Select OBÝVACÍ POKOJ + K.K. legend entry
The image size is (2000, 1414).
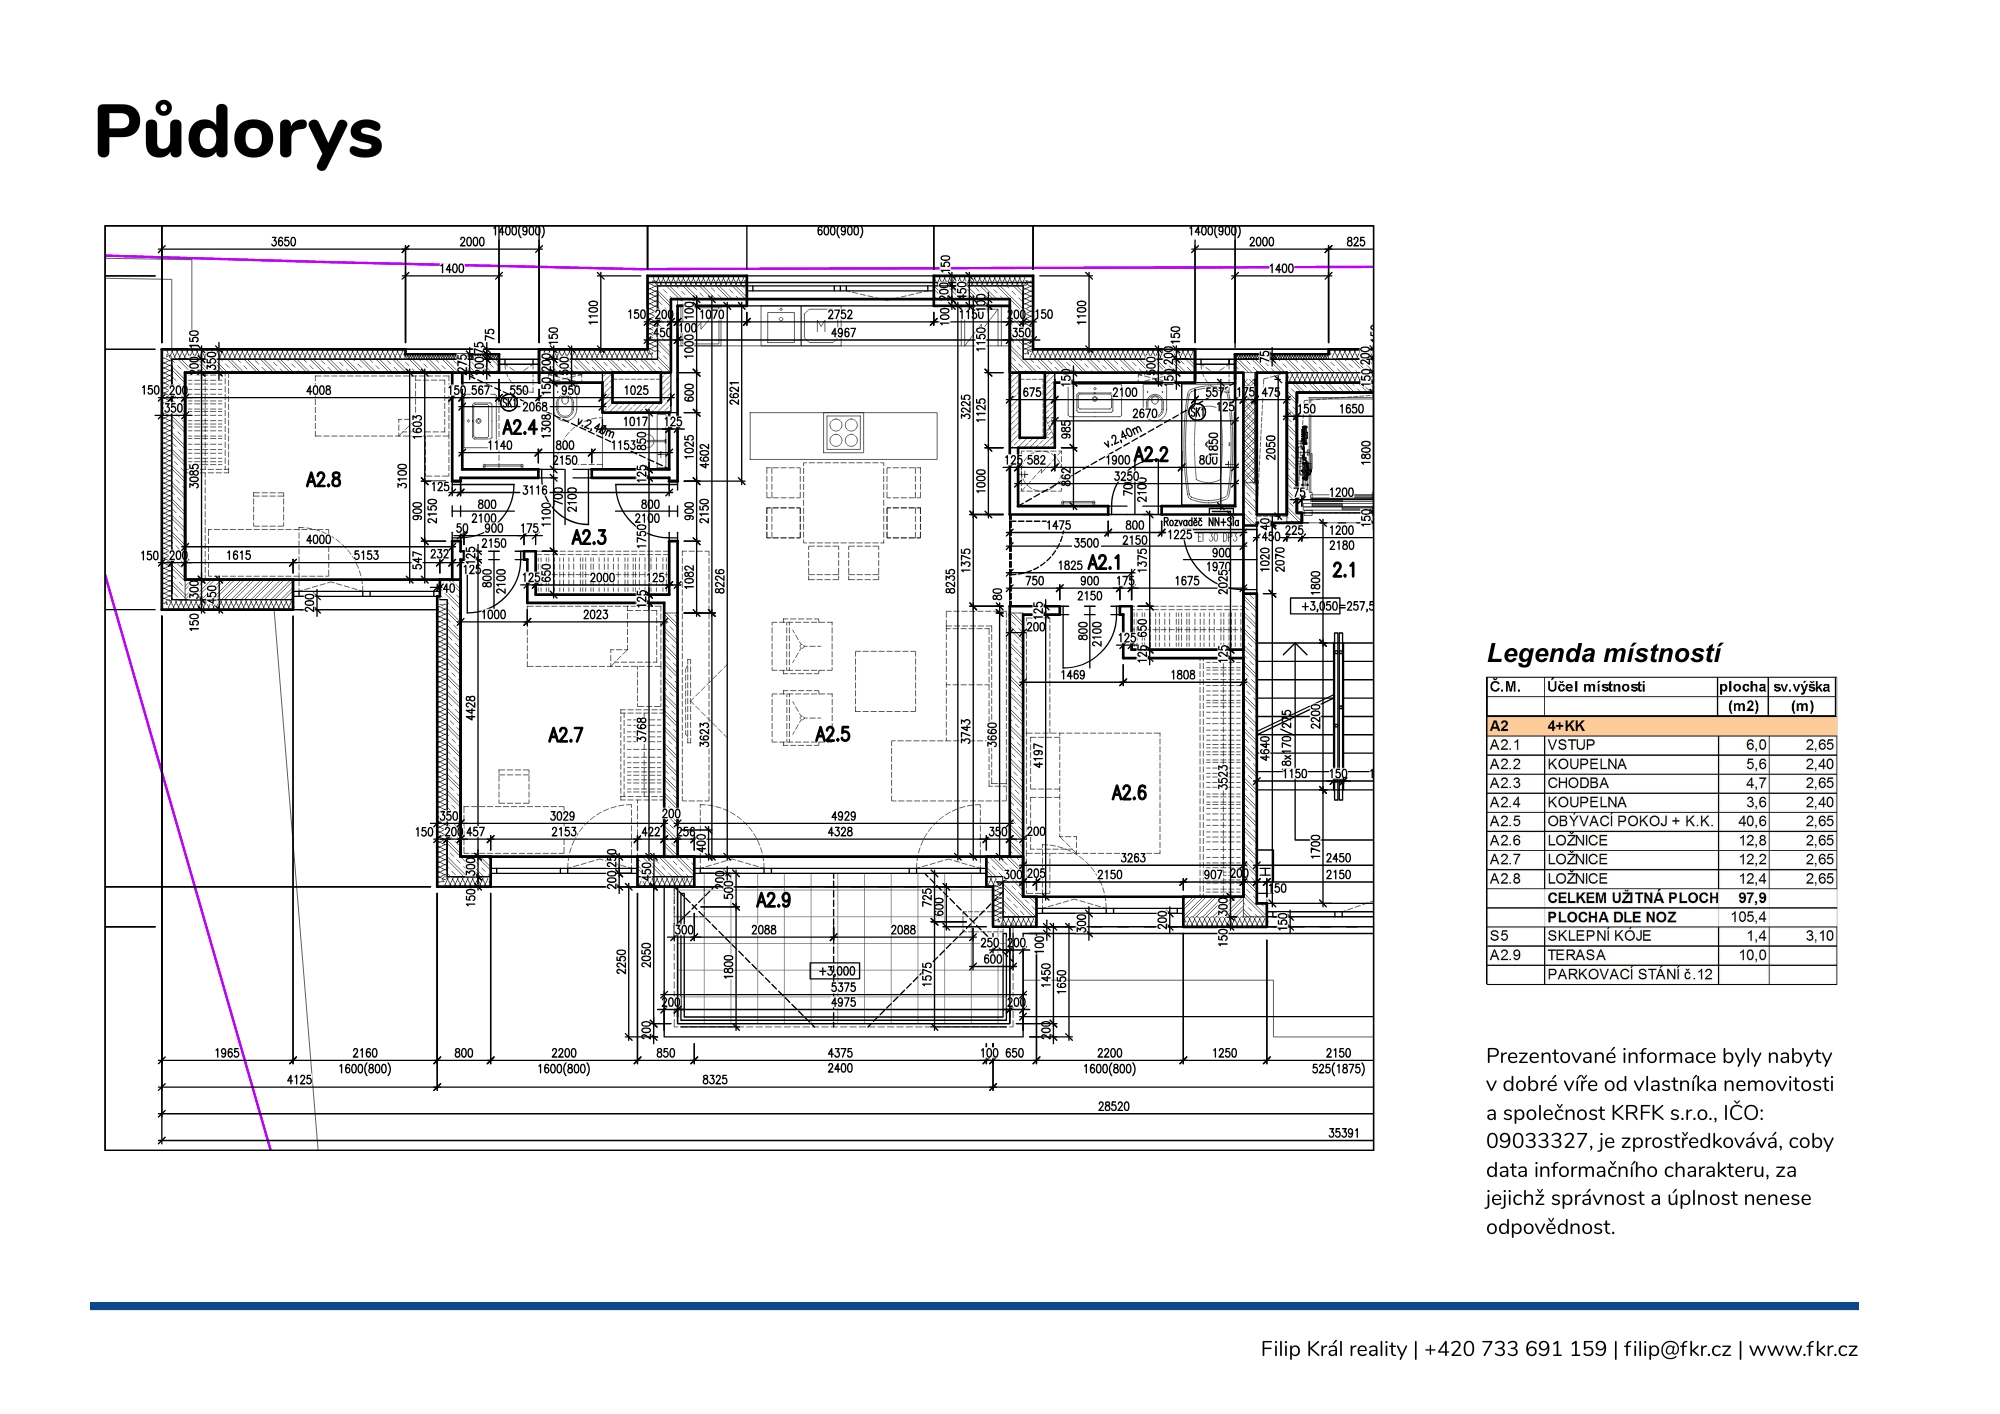coord(1630,821)
